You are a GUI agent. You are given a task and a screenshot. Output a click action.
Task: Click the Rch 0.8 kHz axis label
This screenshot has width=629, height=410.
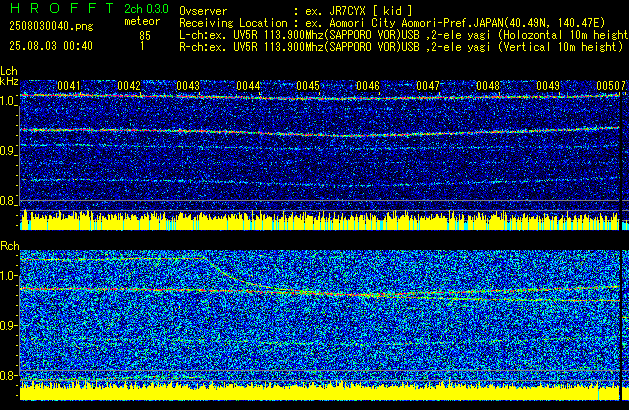coord(9,375)
